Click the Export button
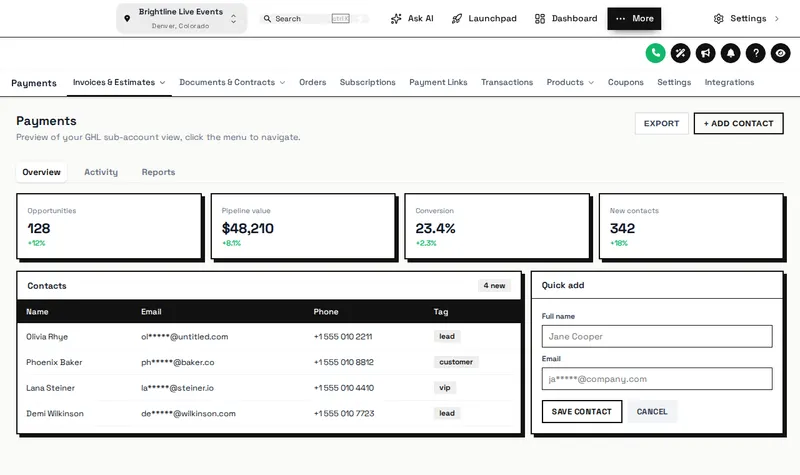800x475 pixels. (x=661, y=123)
